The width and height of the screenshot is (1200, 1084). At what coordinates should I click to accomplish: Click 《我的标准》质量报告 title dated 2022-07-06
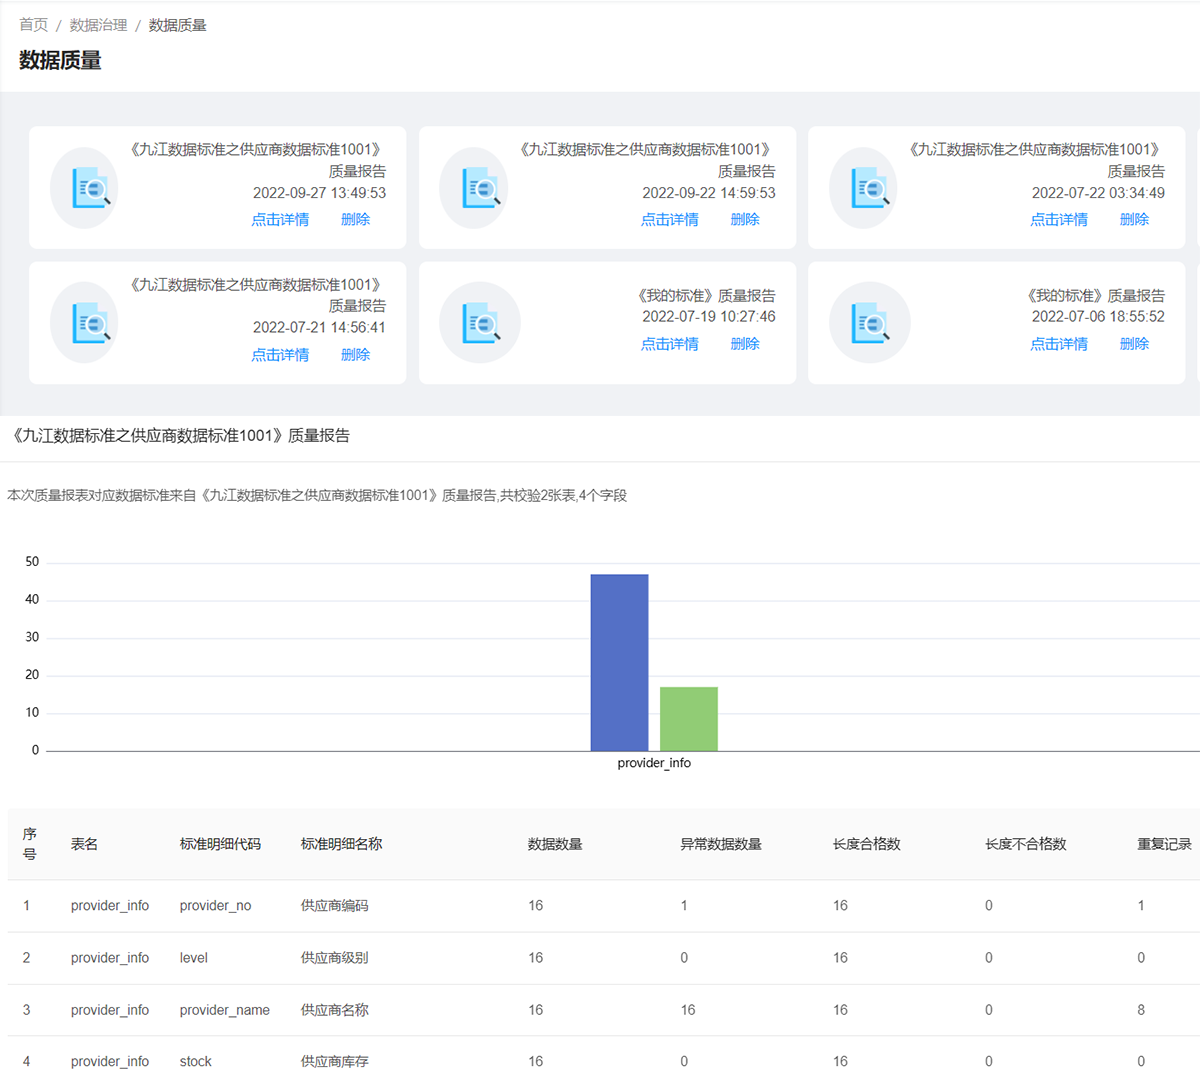pyautogui.click(x=1095, y=296)
